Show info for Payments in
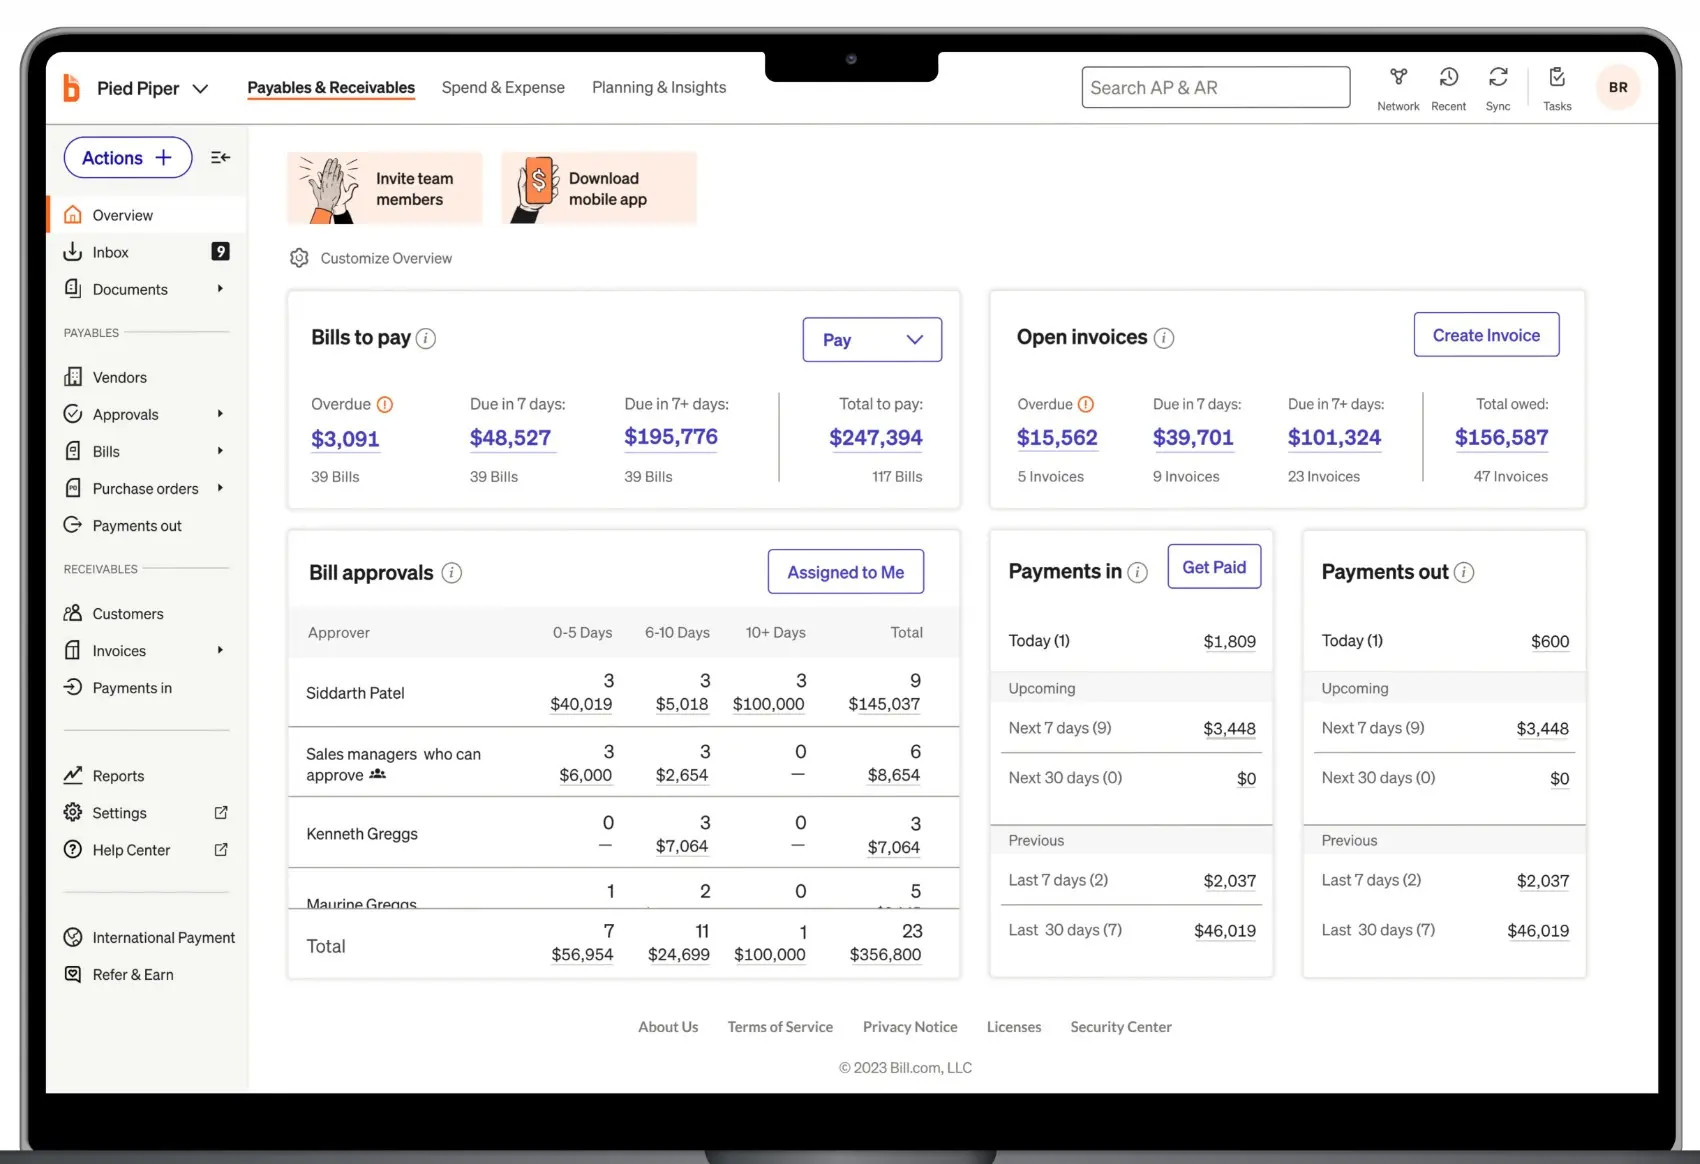This screenshot has height=1164, width=1700. click(1138, 572)
